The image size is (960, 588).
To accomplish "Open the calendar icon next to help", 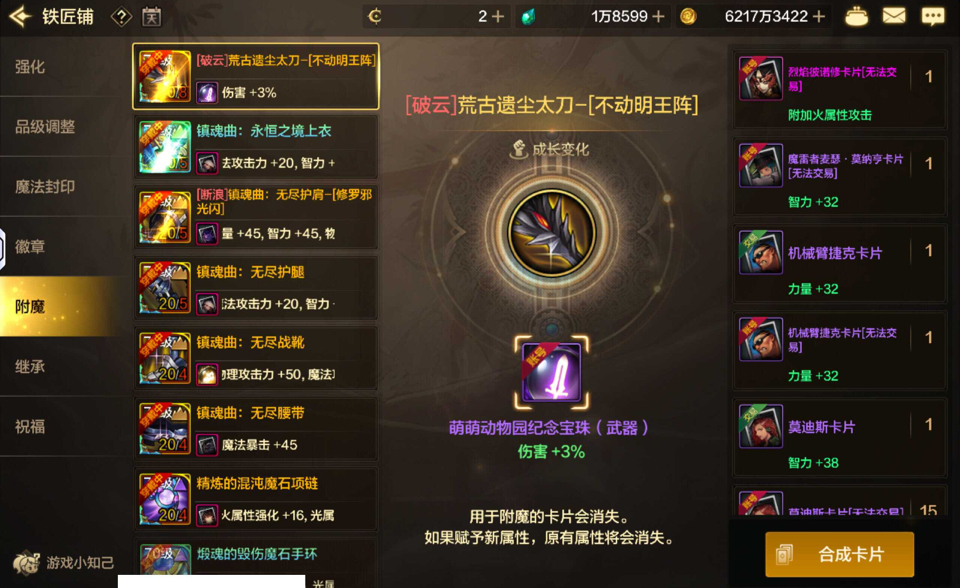I will tap(152, 17).
